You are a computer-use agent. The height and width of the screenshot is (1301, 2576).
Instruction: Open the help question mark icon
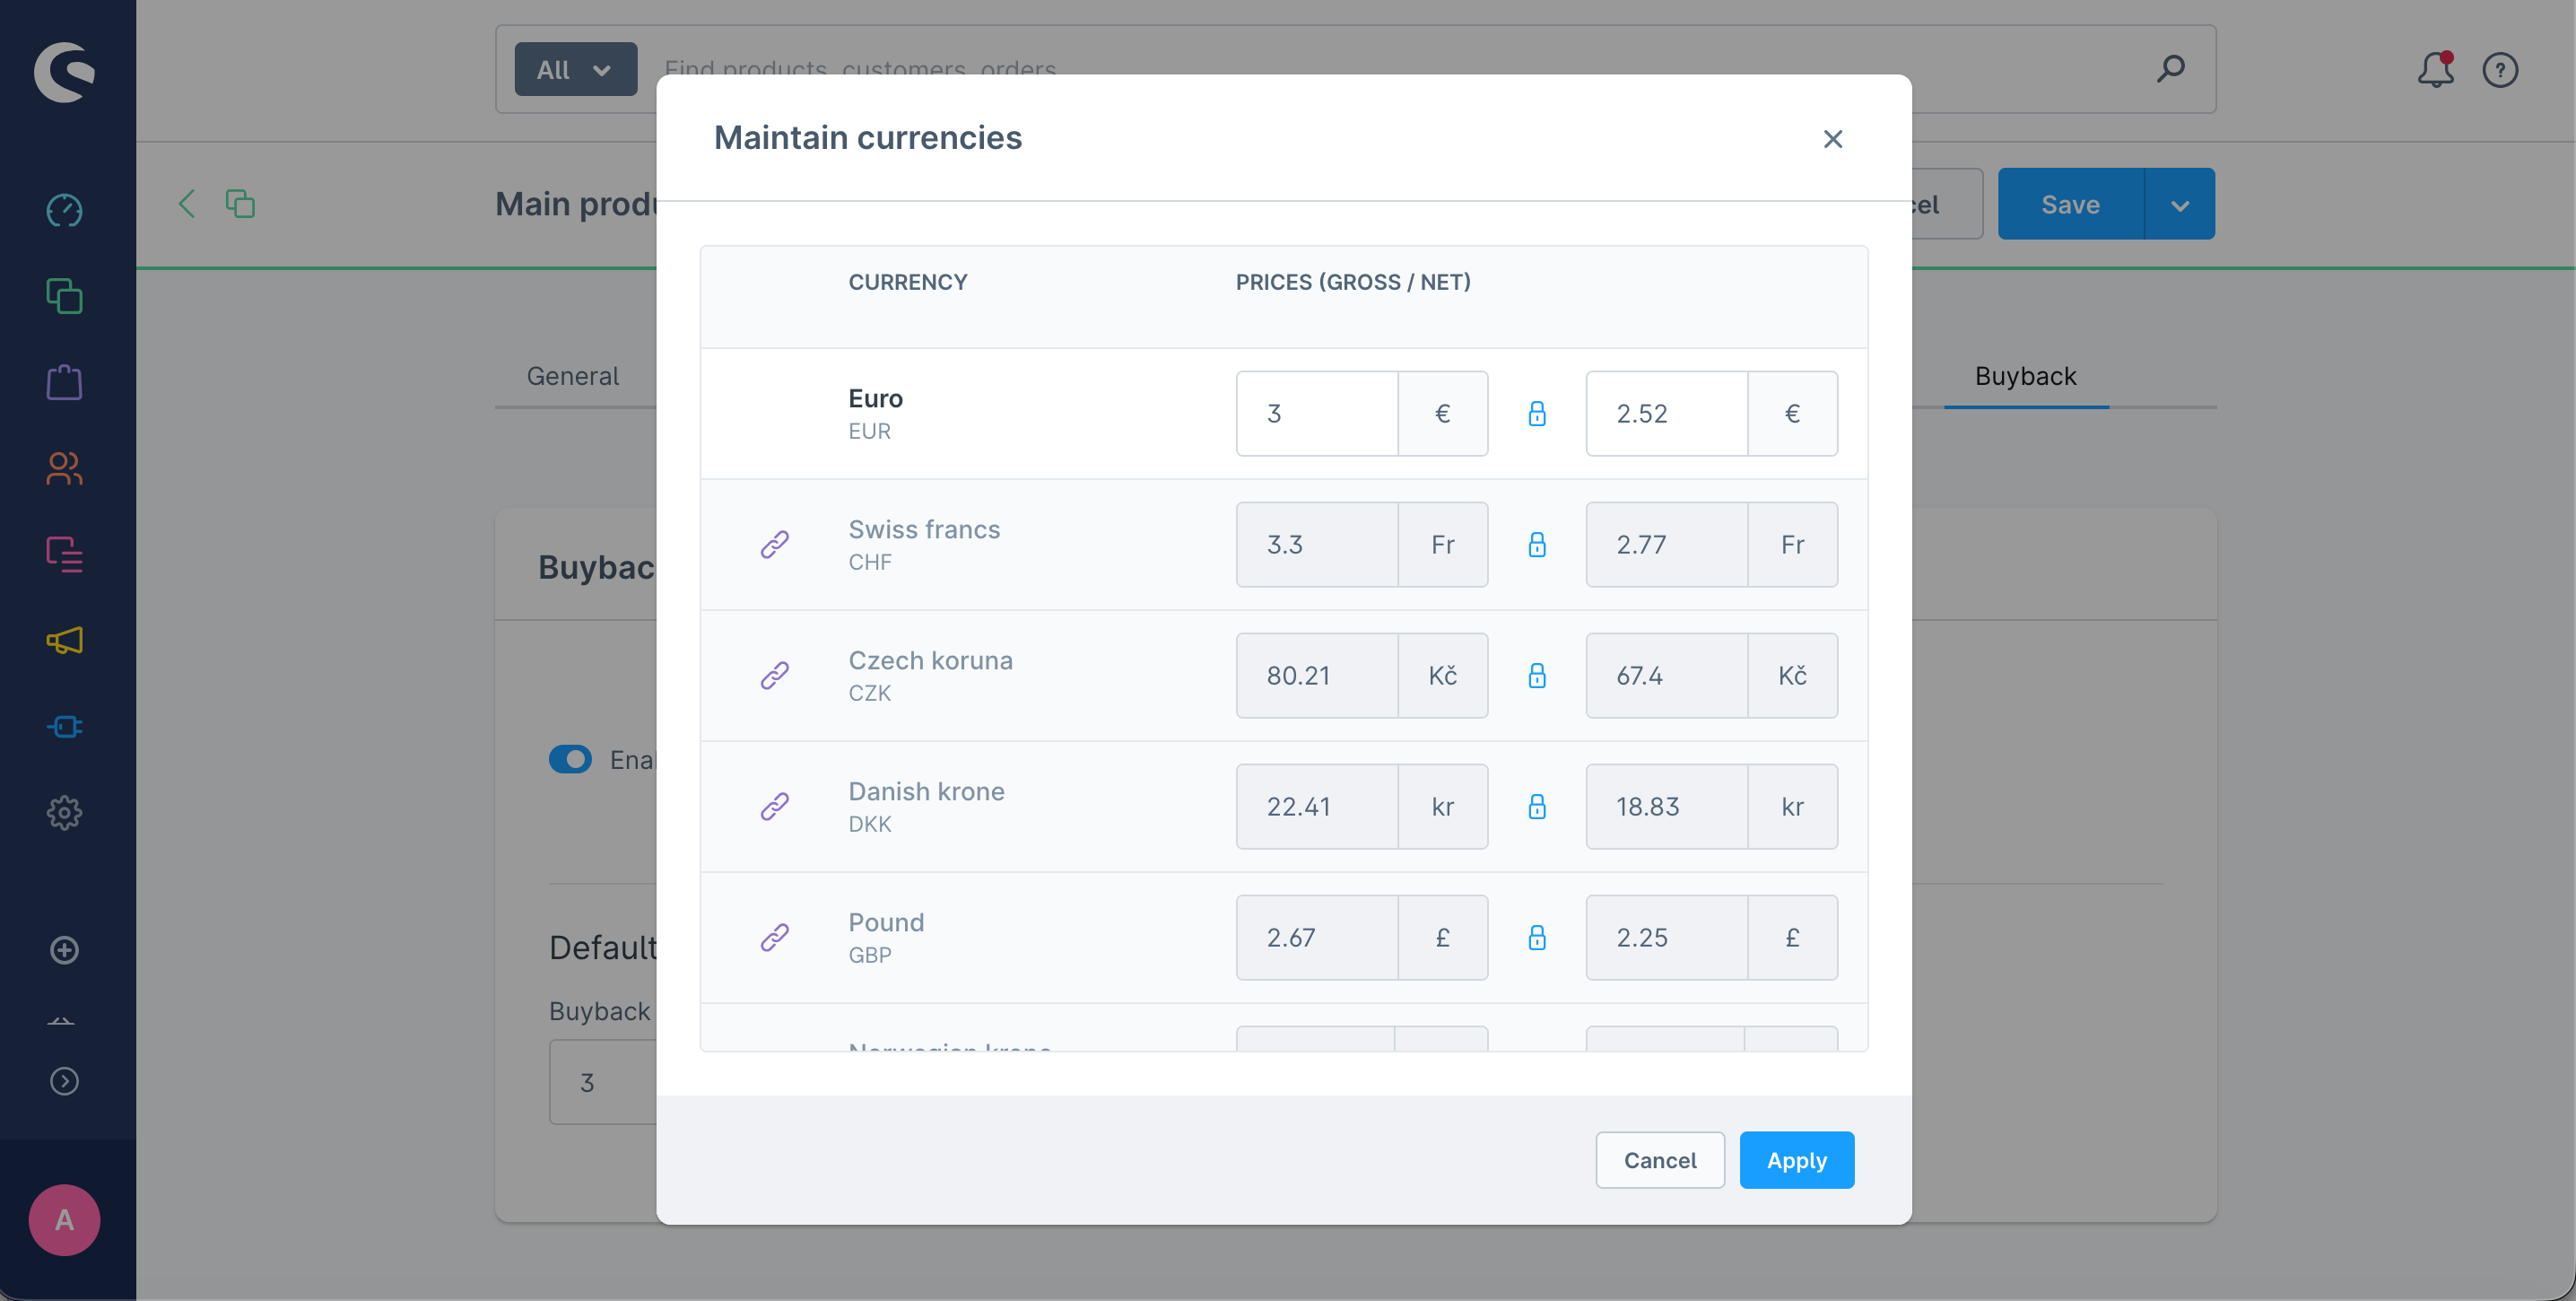2500,70
